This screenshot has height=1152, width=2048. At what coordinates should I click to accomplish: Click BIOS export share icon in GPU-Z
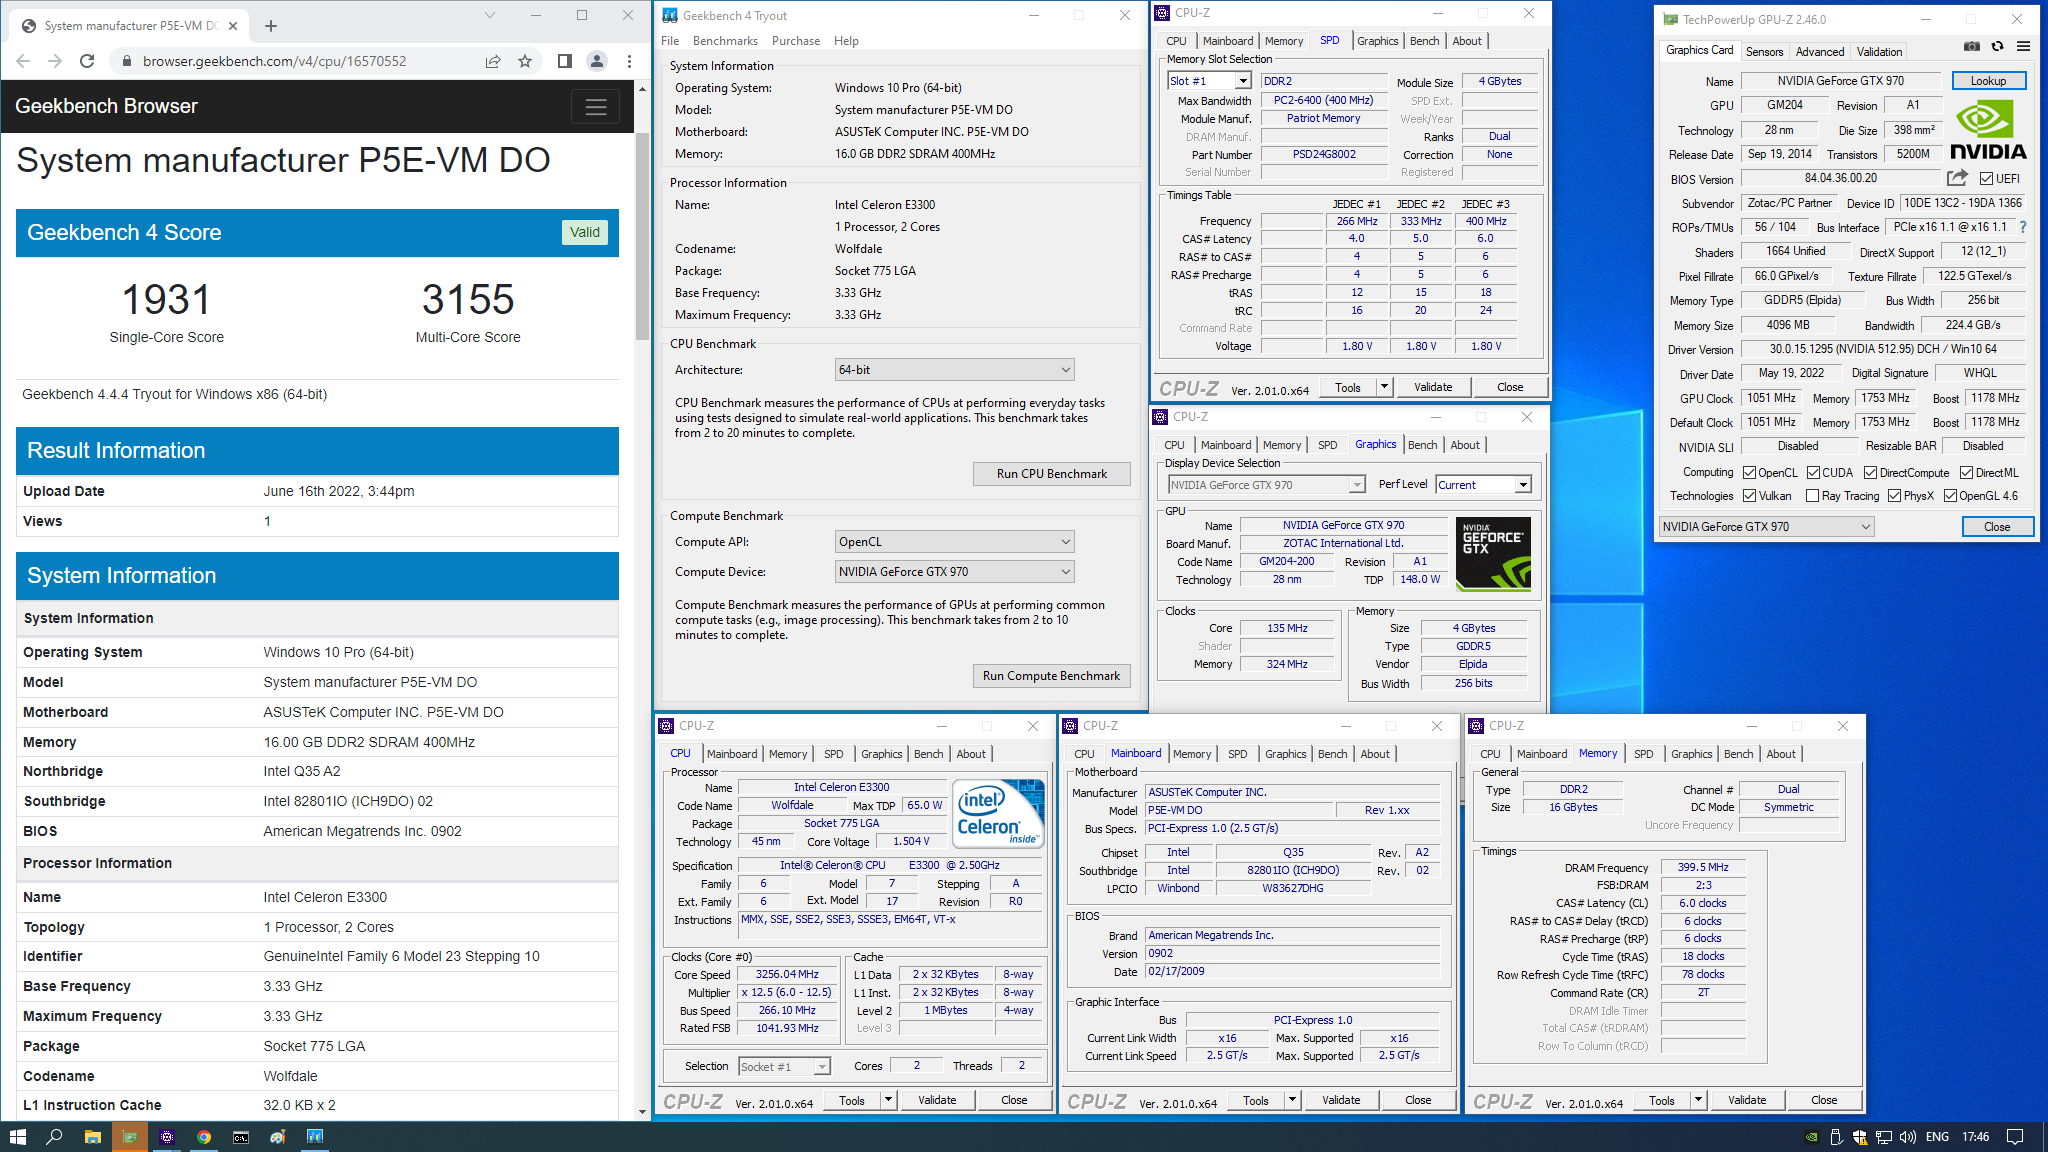[x=1957, y=178]
